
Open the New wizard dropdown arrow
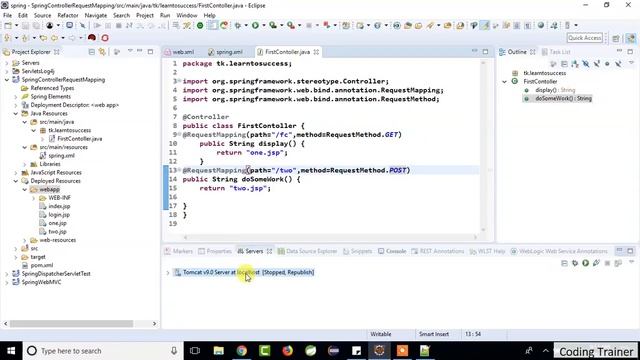point(16,25)
